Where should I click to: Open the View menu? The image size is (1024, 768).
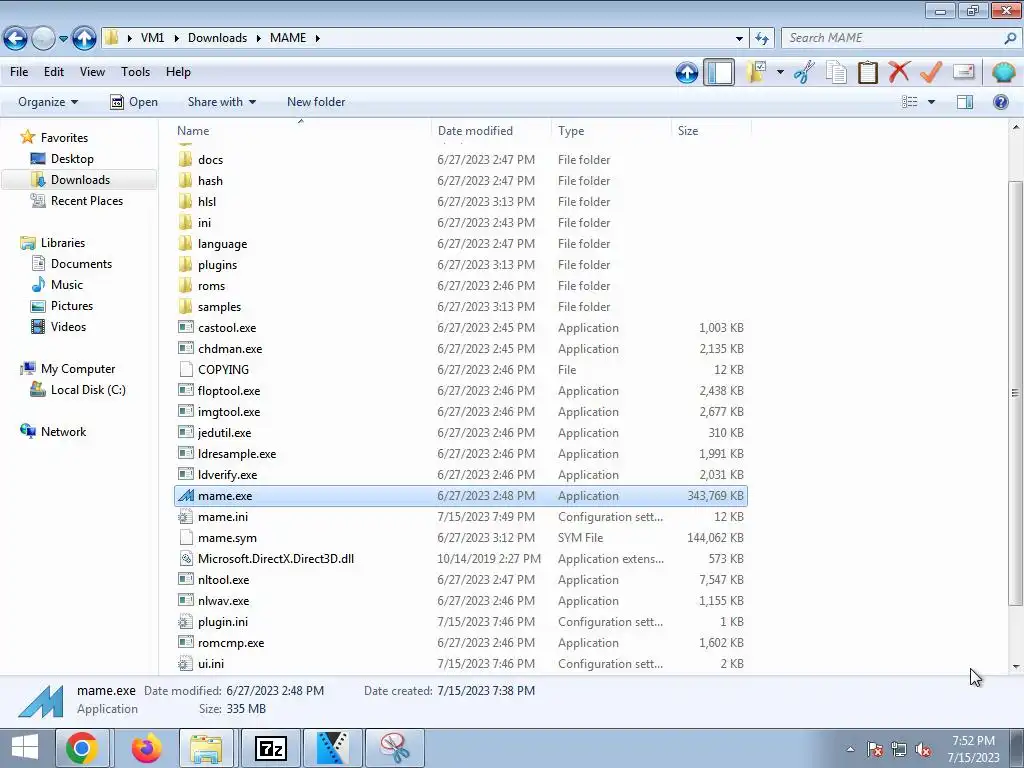(92, 72)
